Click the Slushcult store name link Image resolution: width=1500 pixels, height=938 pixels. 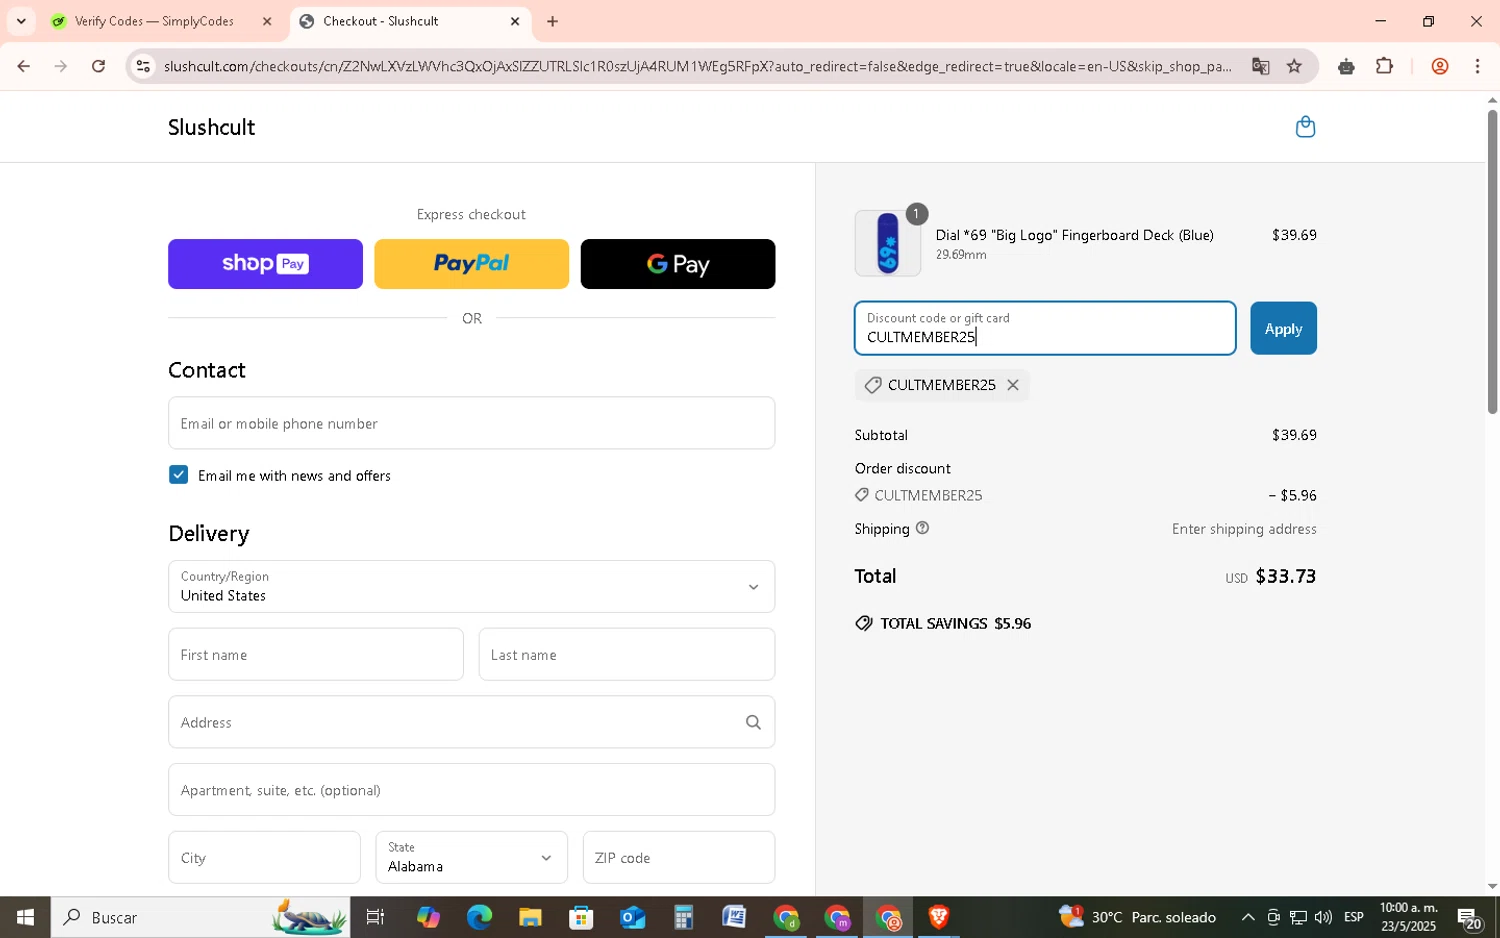[x=211, y=127]
